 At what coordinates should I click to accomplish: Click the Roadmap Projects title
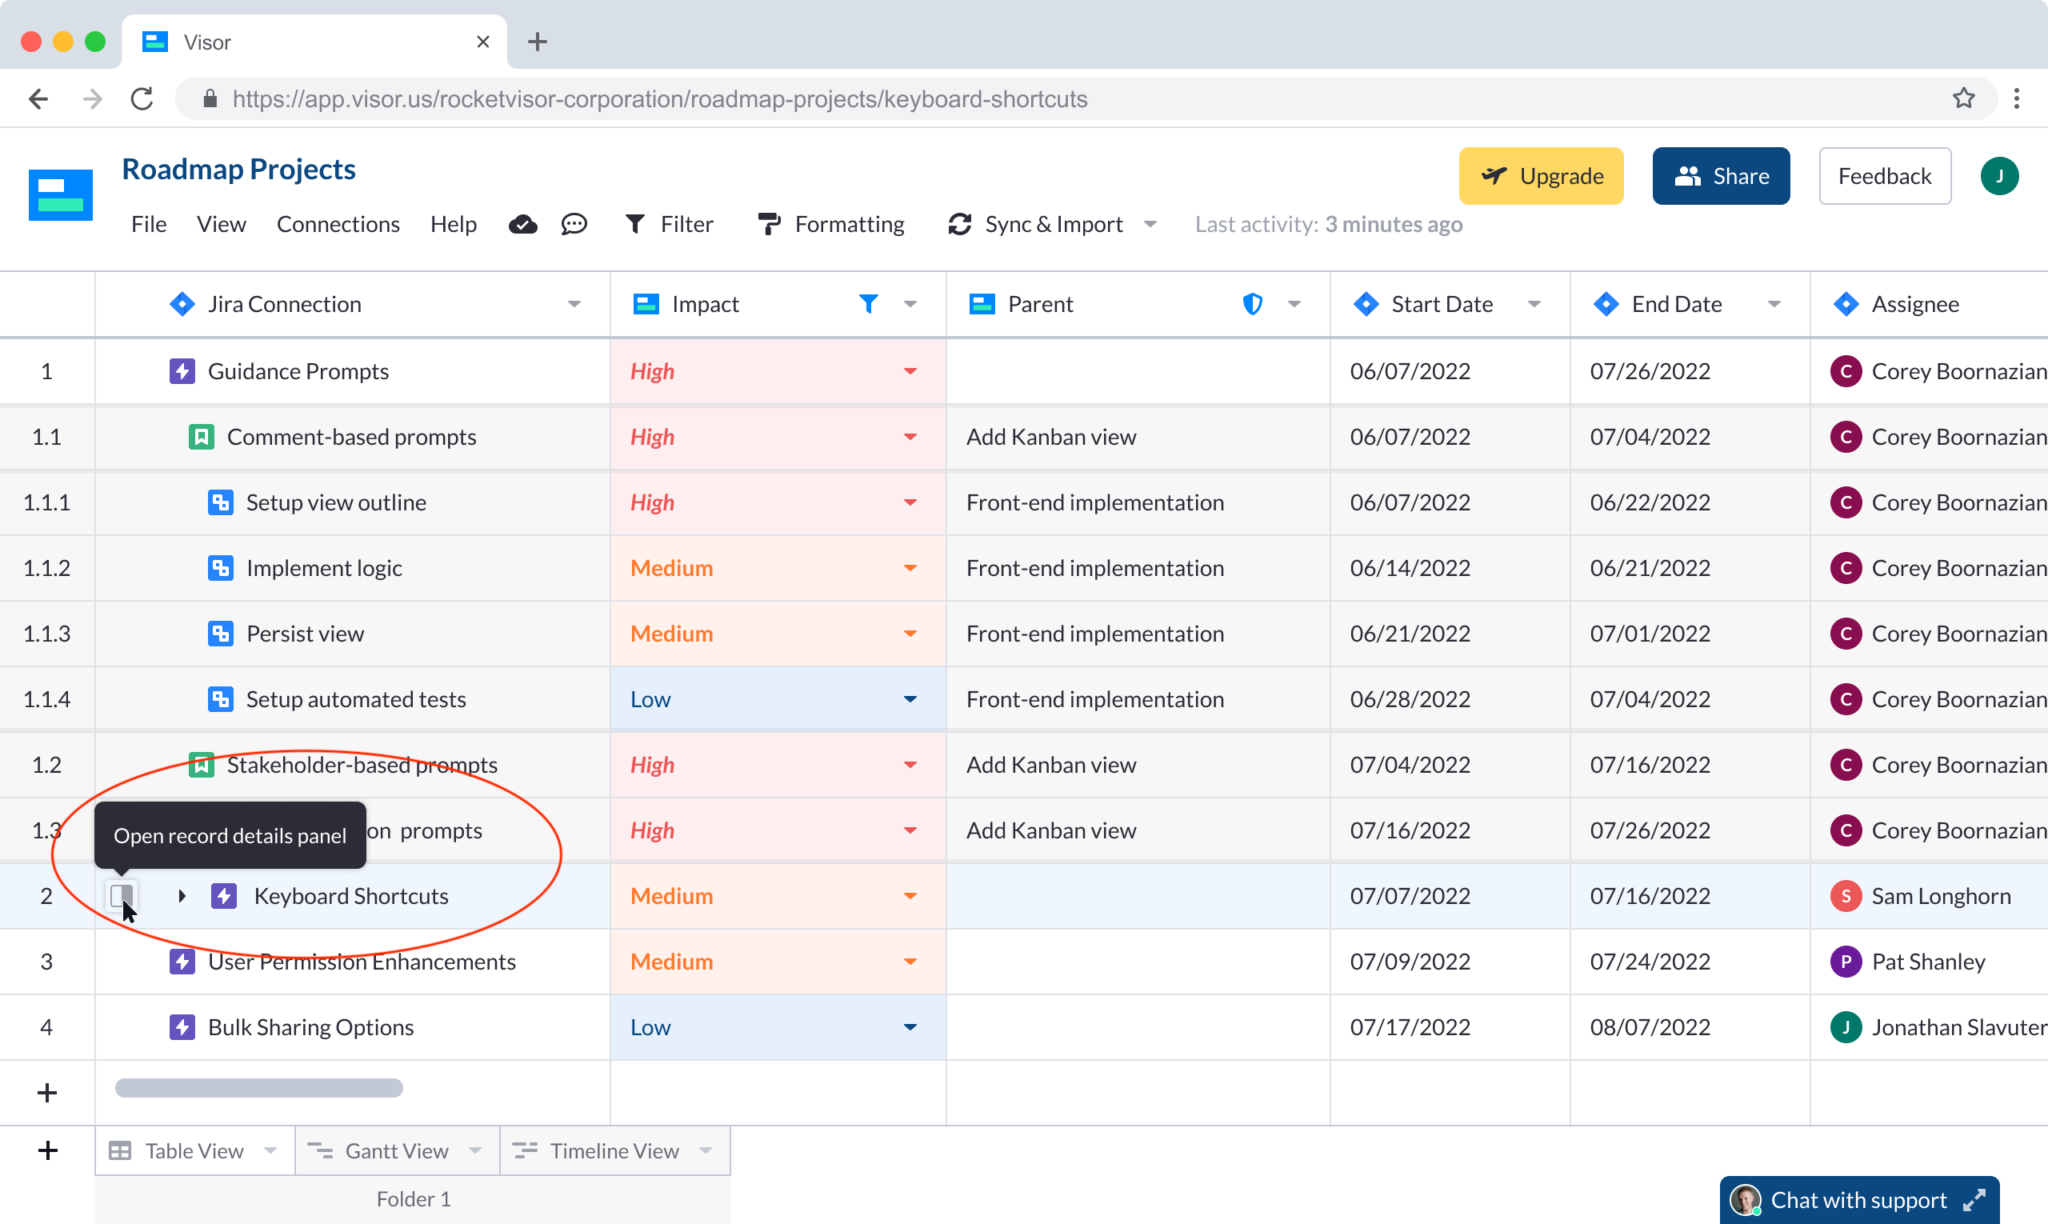[x=239, y=169]
